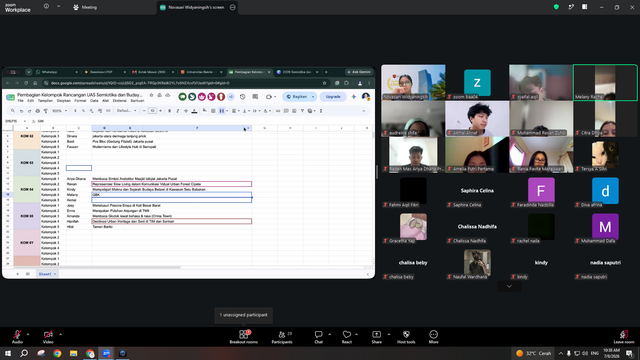
Task: Click the '1 unassigned participant' tooltip
Action: (244, 315)
